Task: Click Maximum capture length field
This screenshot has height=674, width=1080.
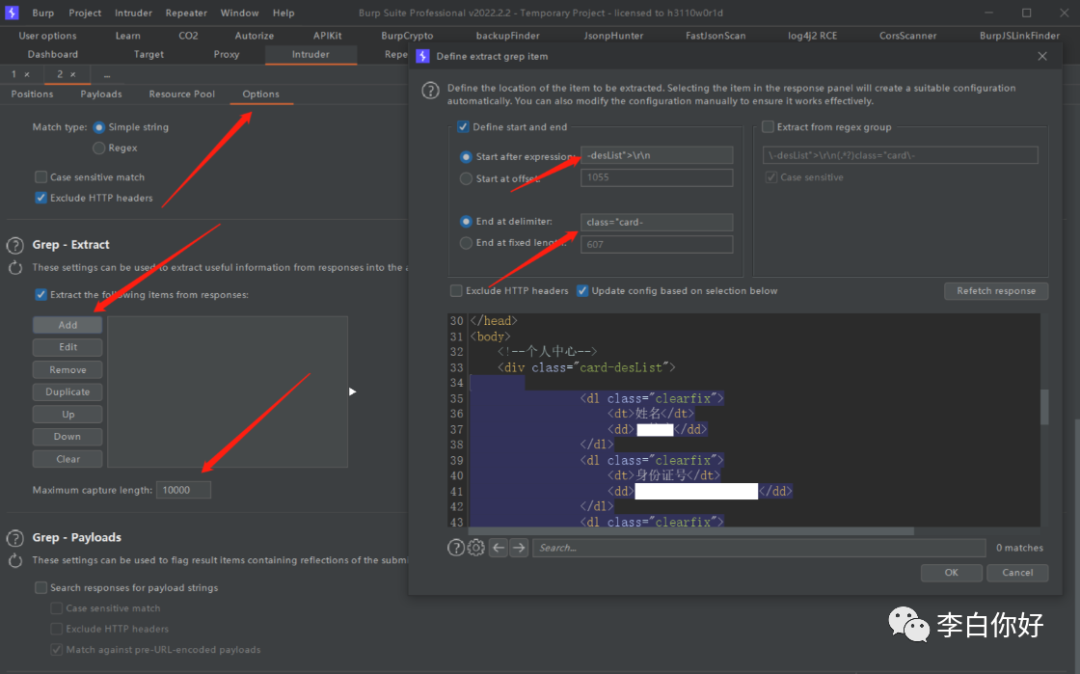Action: [183, 490]
